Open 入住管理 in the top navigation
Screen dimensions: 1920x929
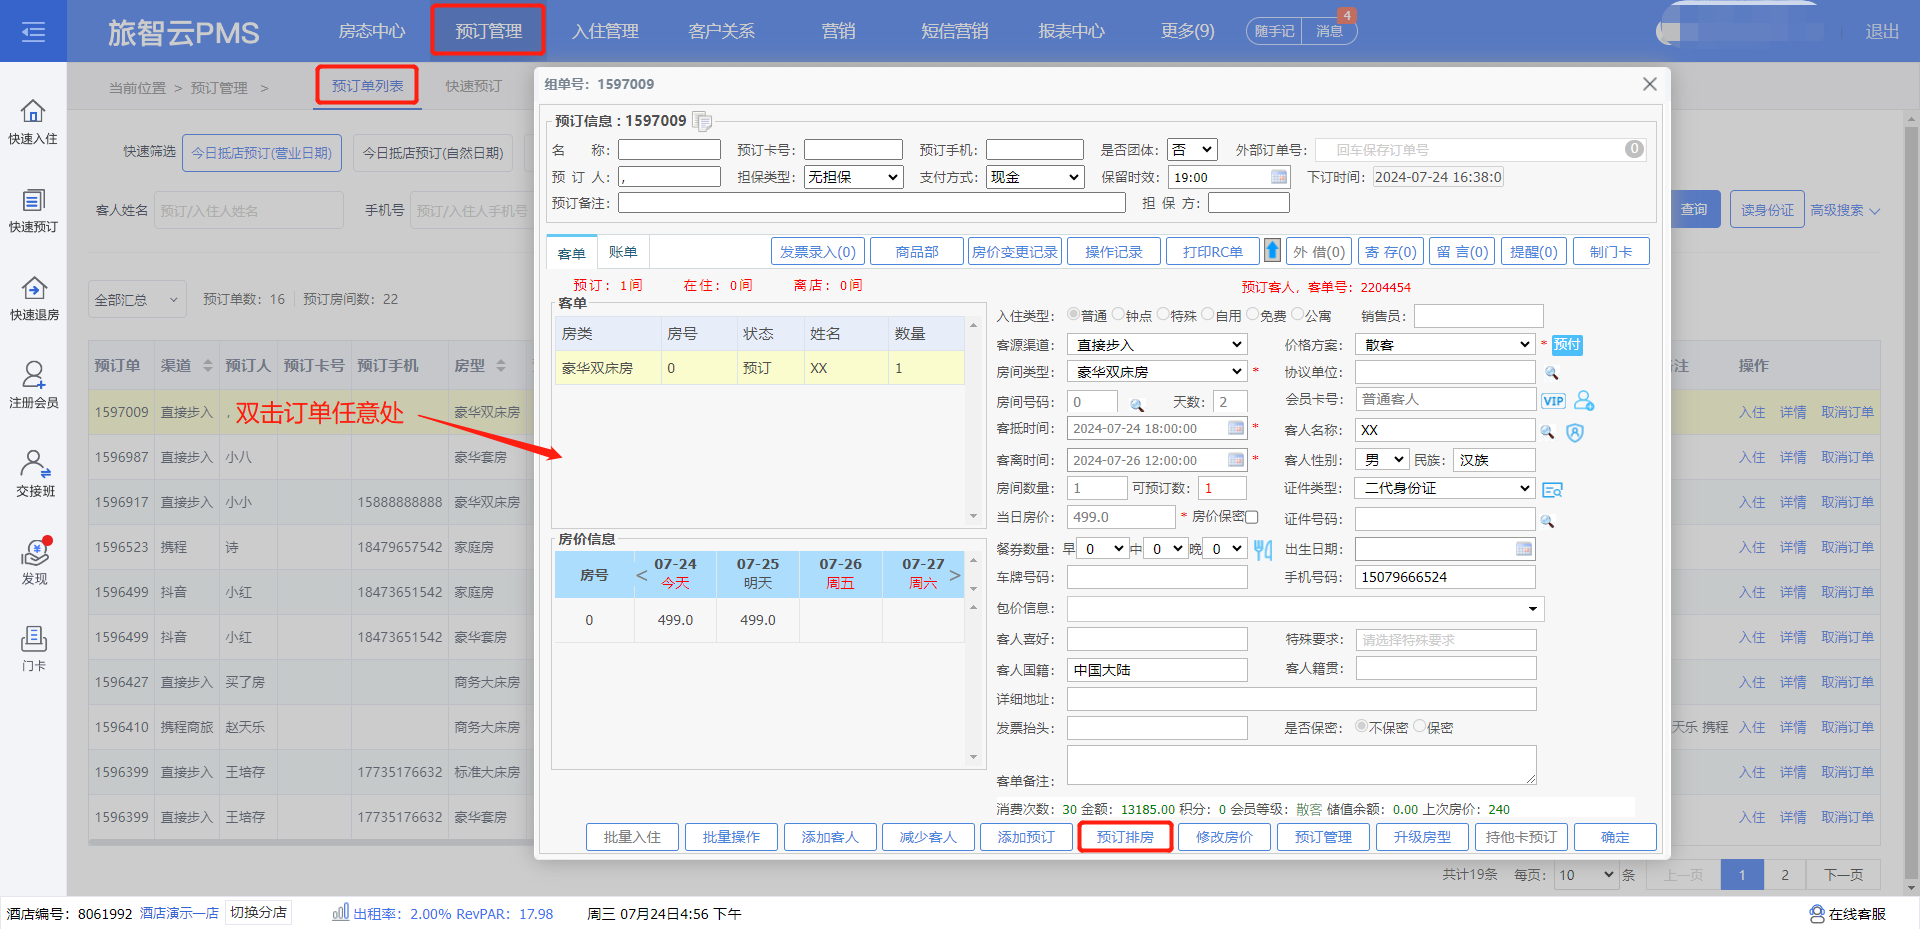tap(605, 31)
